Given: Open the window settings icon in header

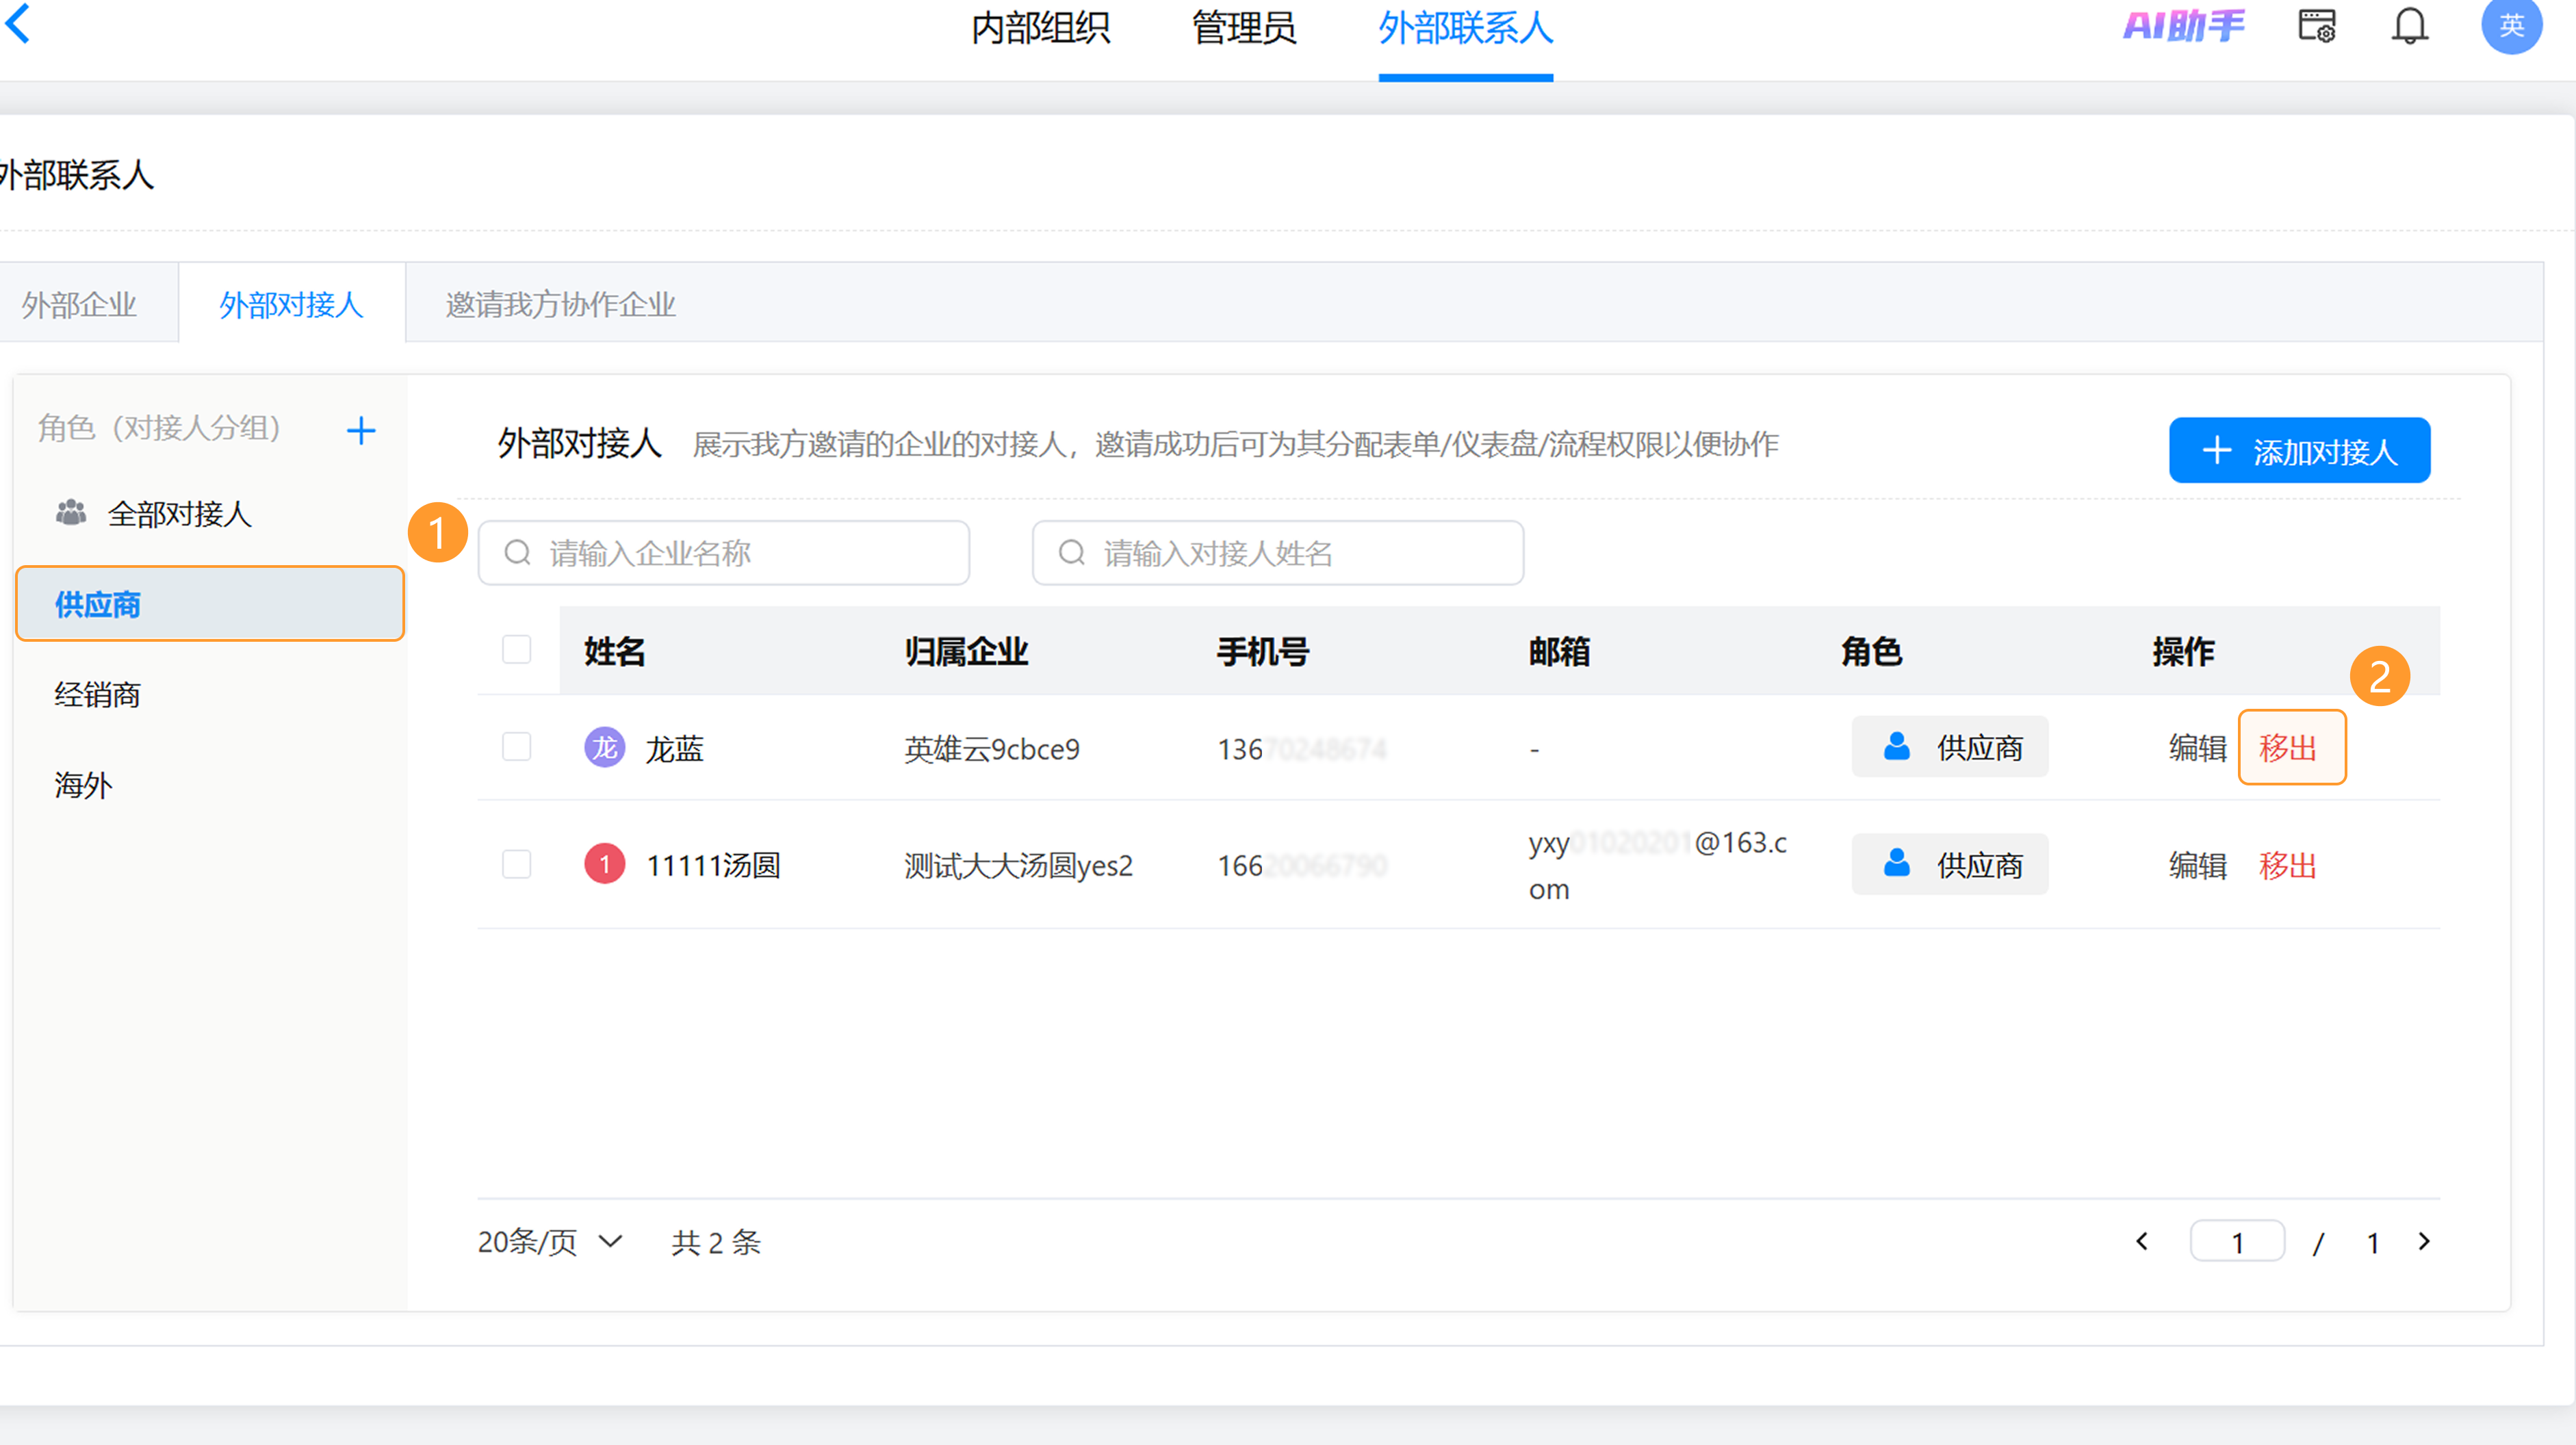Looking at the screenshot, I should [x=2316, y=26].
